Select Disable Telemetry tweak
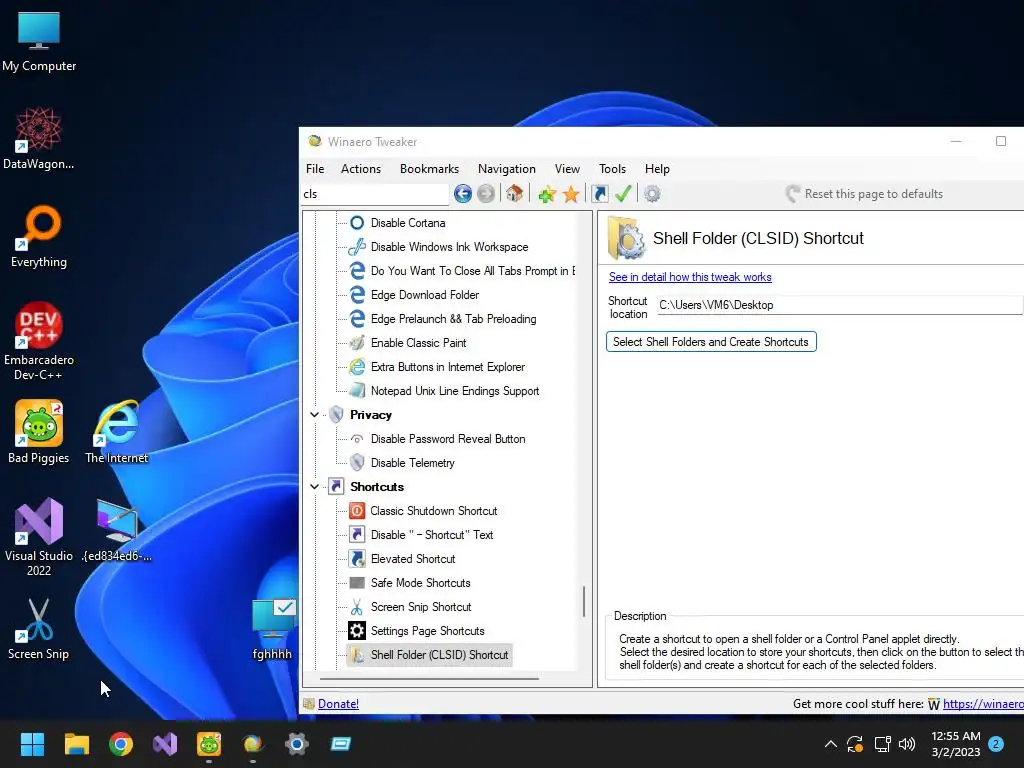The width and height of the screenshot is (1024, 768). click(412, 463)
